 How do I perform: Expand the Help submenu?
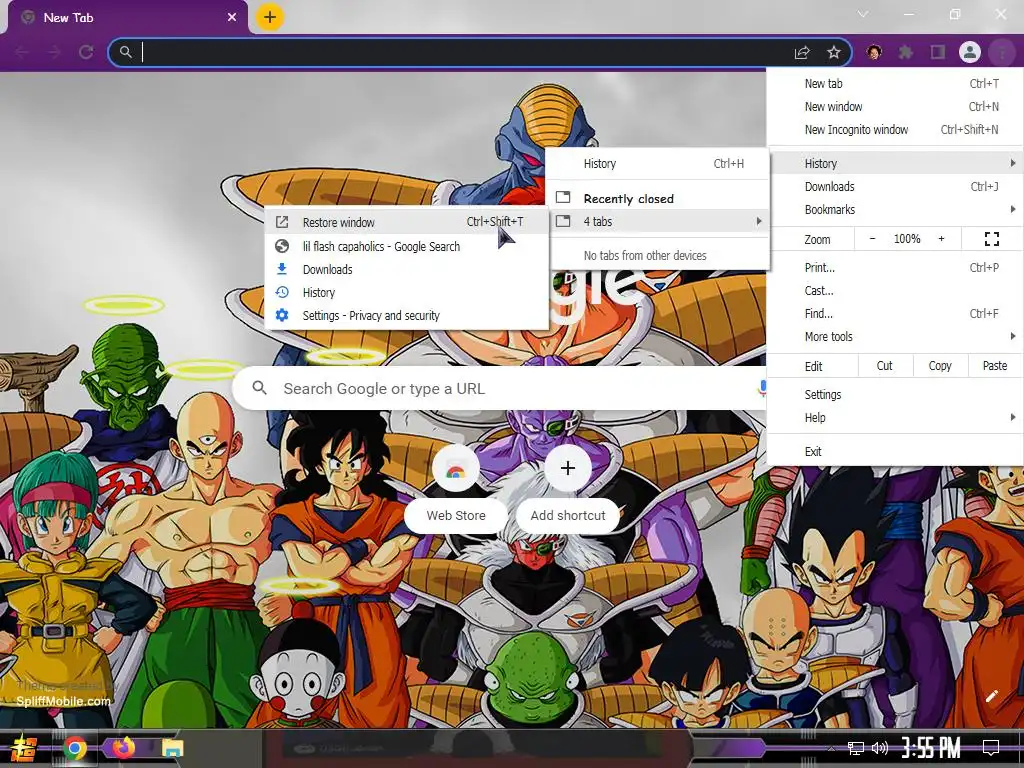(x=895, y=417)
